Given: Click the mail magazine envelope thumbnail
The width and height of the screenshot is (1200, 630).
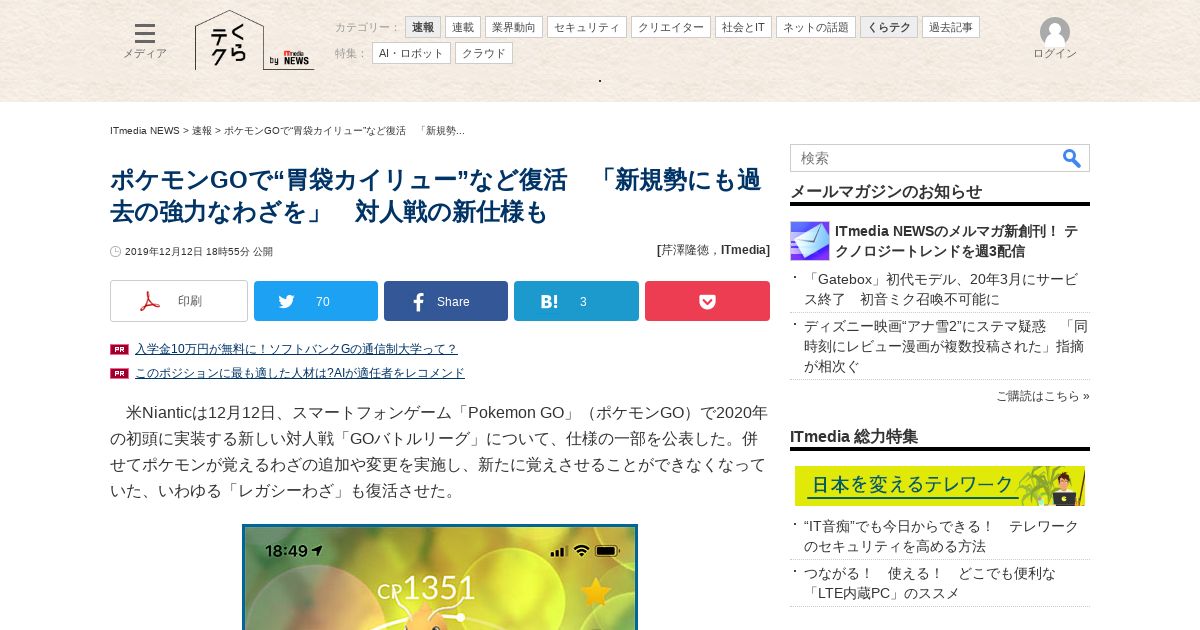Looking at the screenshot, I should [810, 241].
